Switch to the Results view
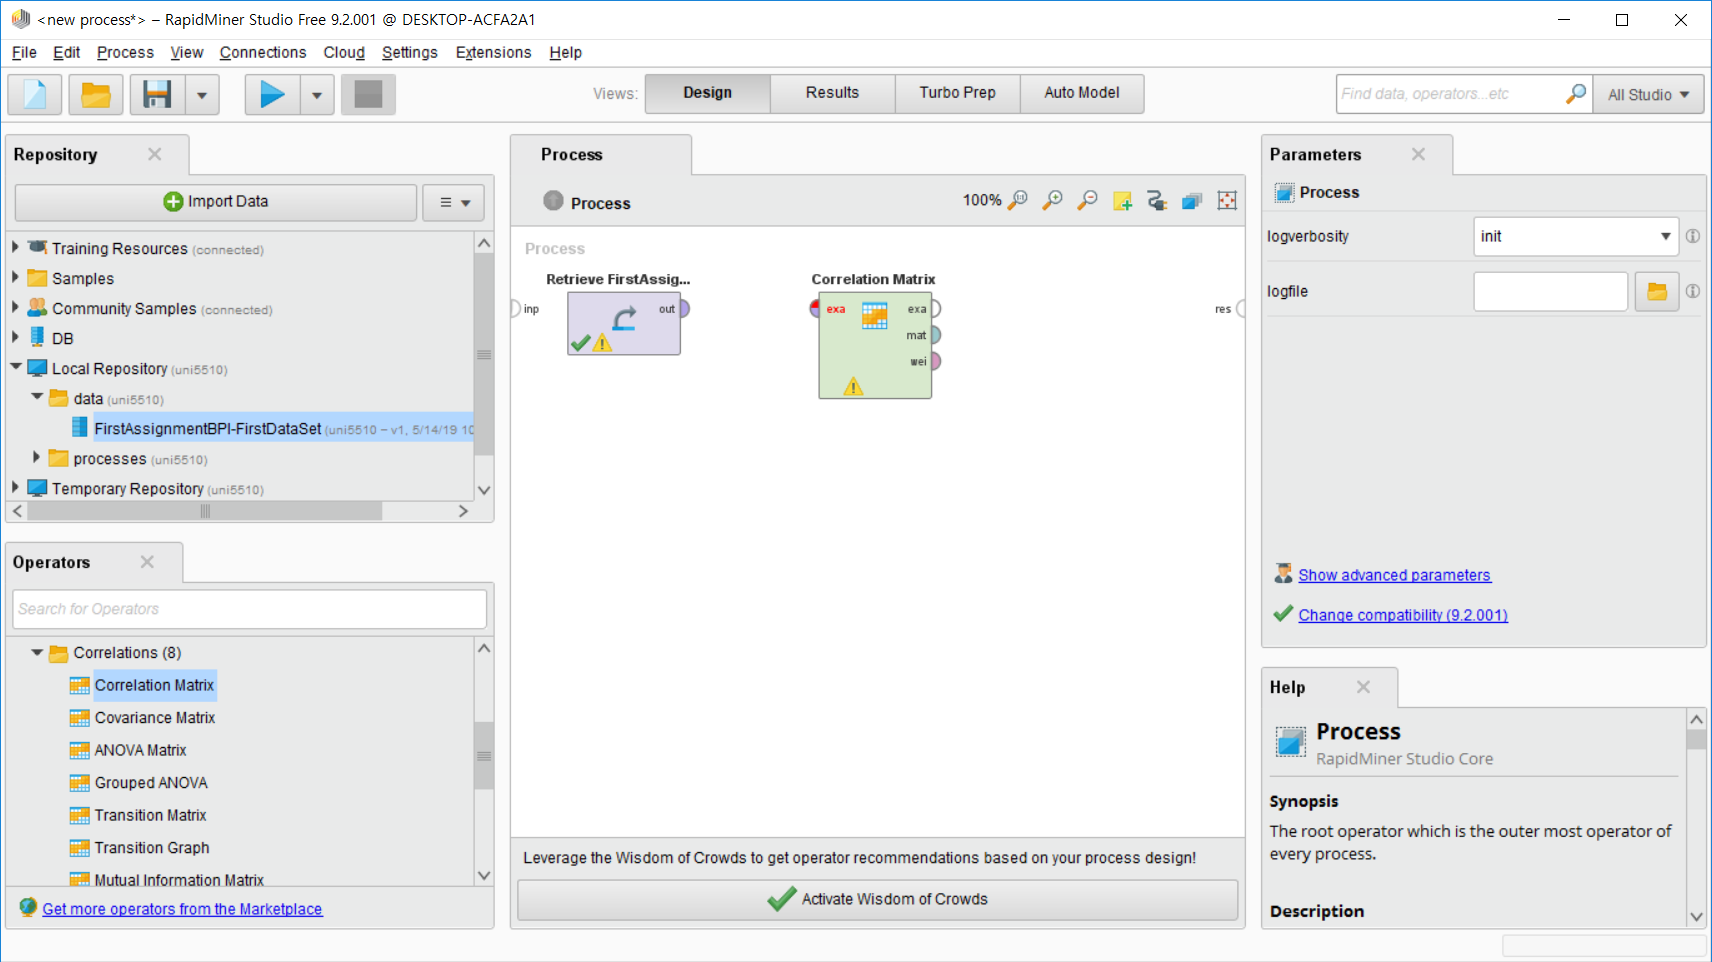 pos(832,93)
